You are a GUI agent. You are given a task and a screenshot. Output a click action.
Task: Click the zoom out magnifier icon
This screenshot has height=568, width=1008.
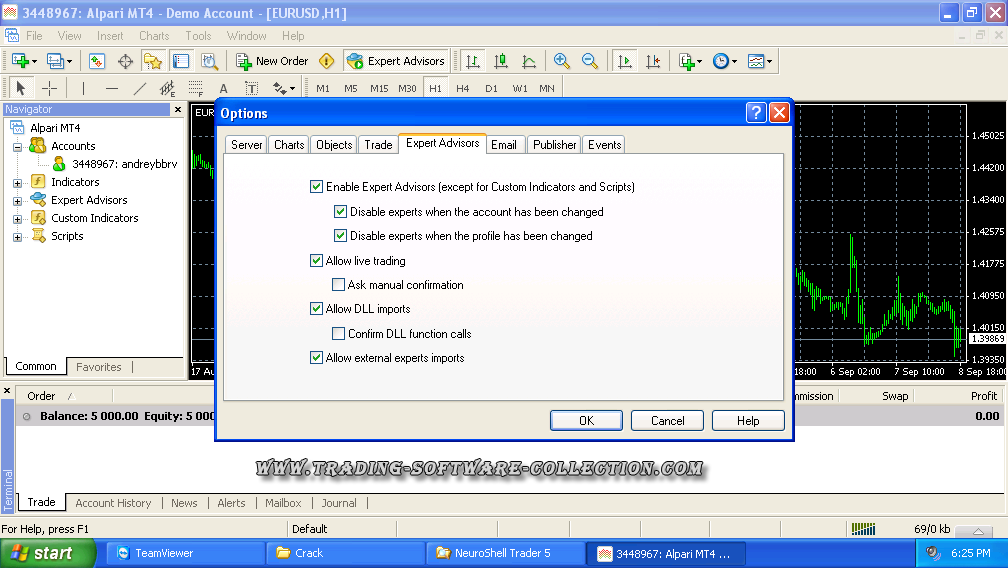(590, 61)
